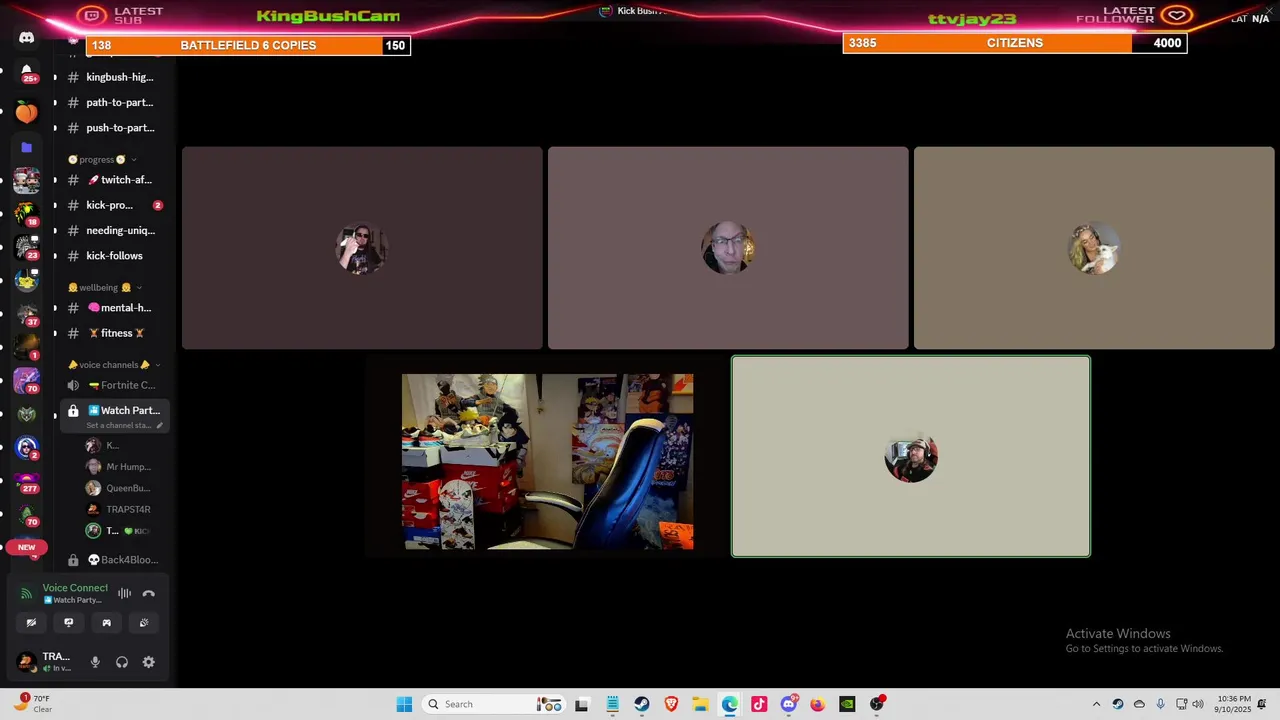
Task: Click the Battlefield 6 Copies goal bar
Action: 248,45
